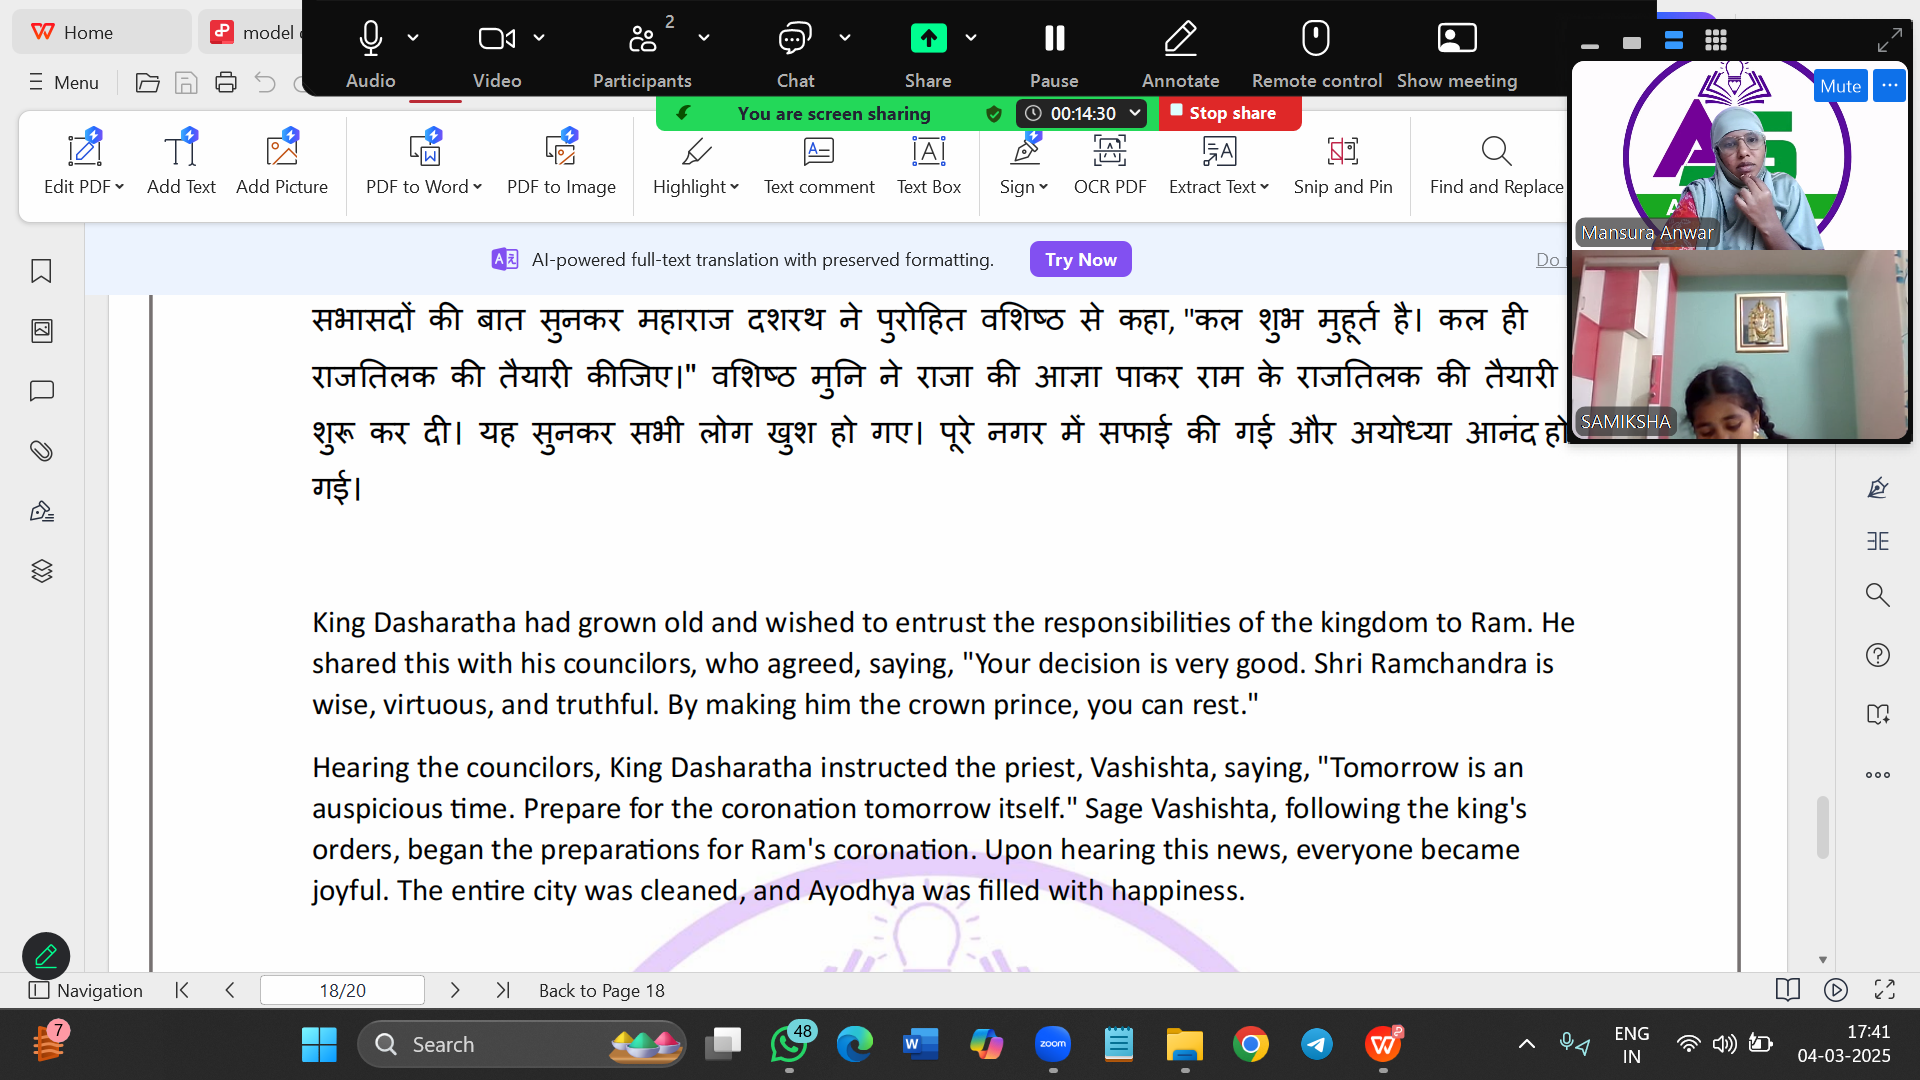Click the page number input field
The width and height of the screenshot is (1920, 1080).
pos(342,990)
